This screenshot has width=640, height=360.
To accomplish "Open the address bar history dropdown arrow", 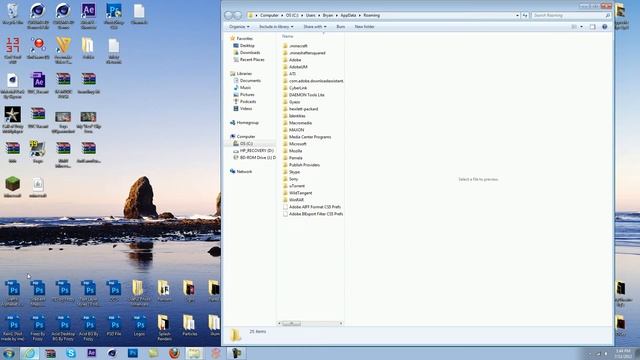I will tap(517, 16).
